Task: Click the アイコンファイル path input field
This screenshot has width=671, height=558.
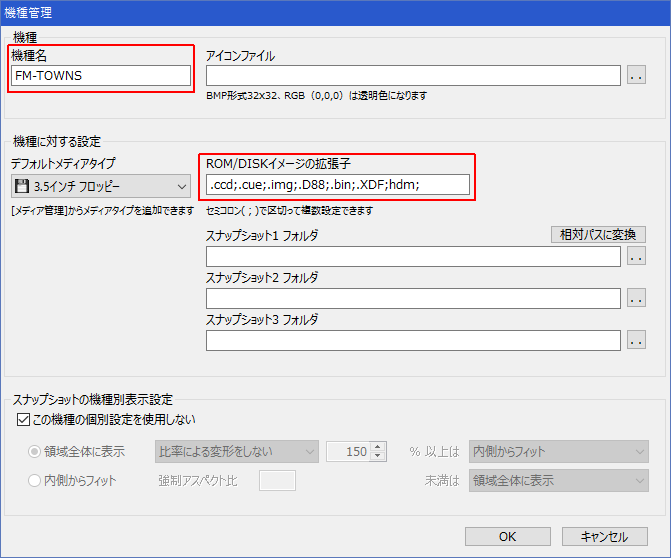Action: coord(413,76)
